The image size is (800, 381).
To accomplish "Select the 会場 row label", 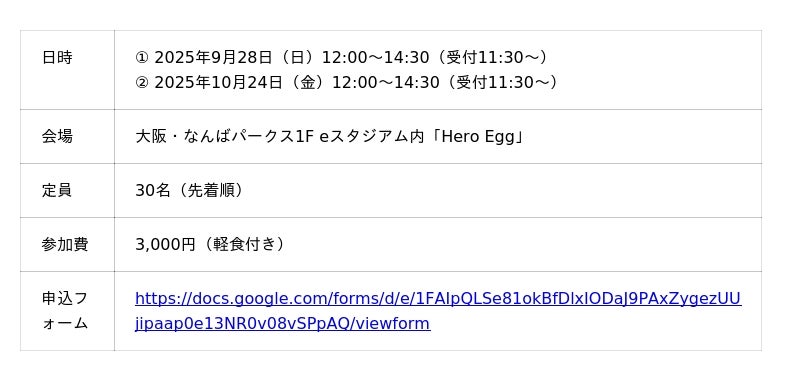I will 57,136.
